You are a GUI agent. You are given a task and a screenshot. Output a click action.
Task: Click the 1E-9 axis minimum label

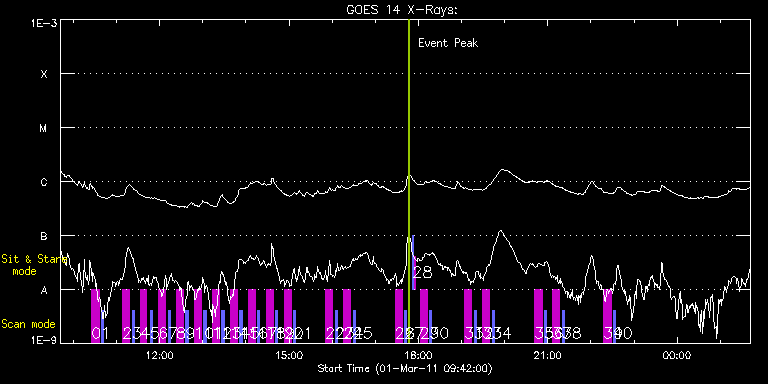(x=44, y=339)
